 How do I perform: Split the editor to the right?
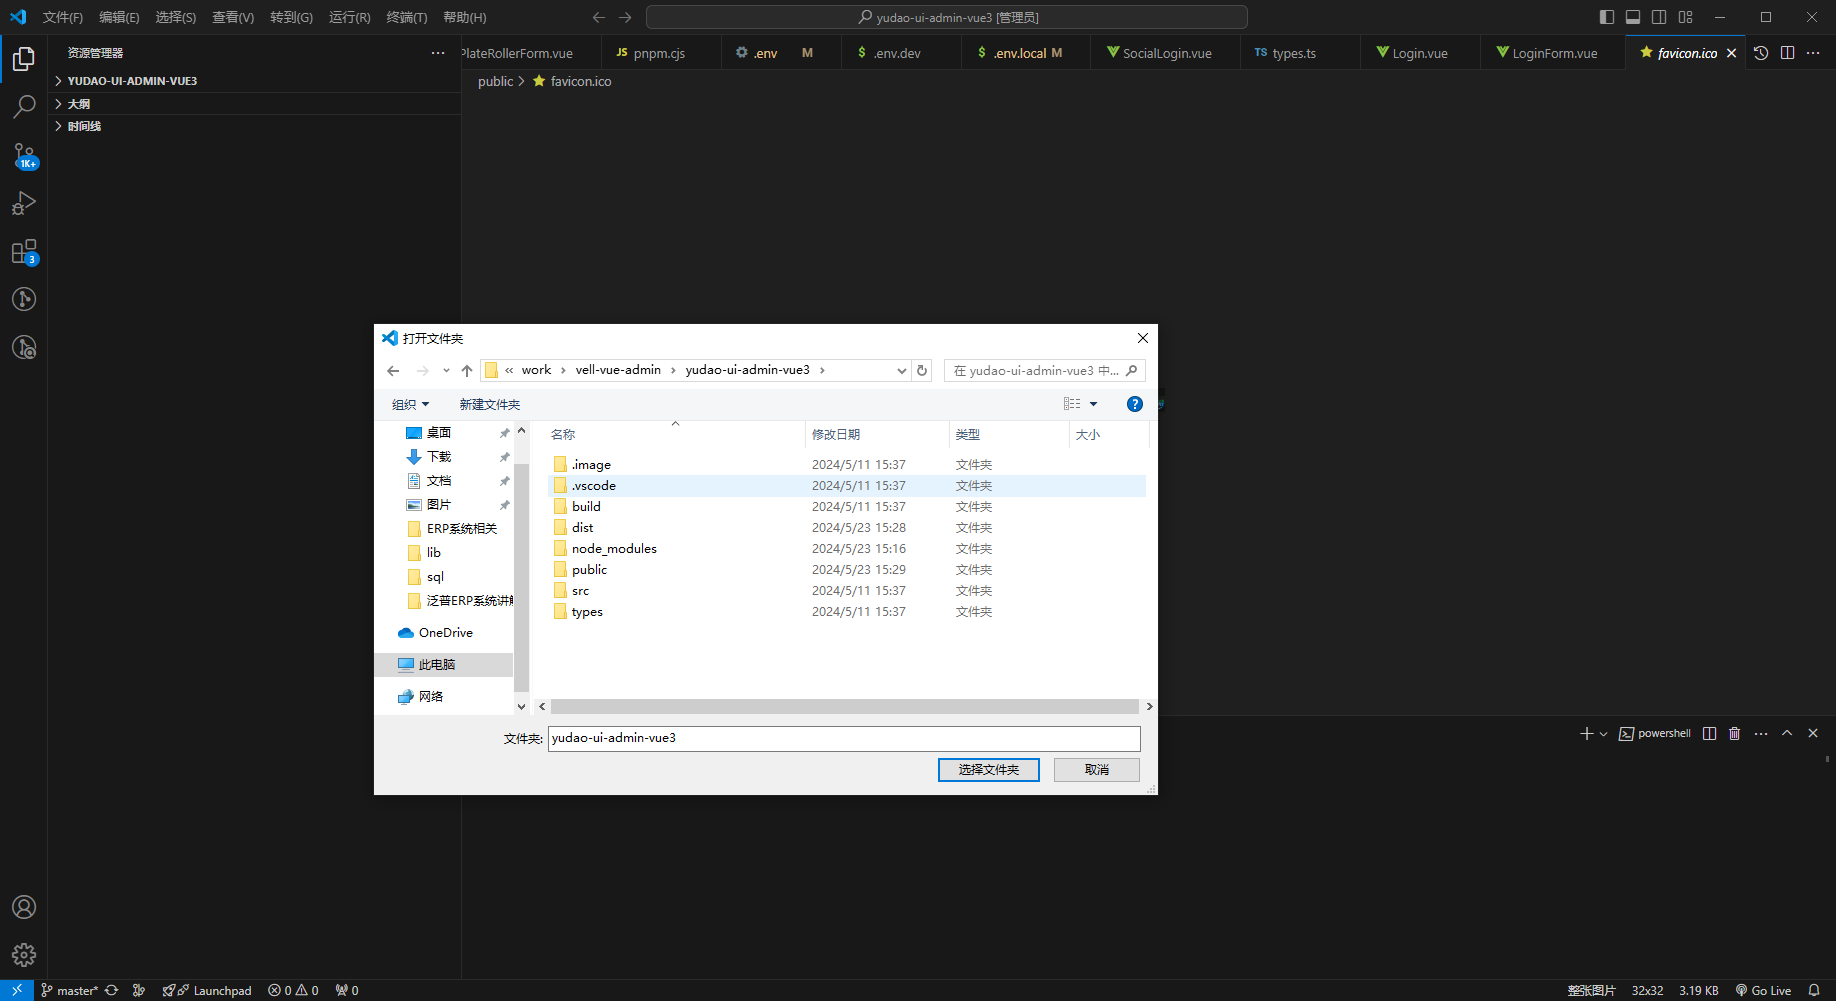pos(1787,53)
